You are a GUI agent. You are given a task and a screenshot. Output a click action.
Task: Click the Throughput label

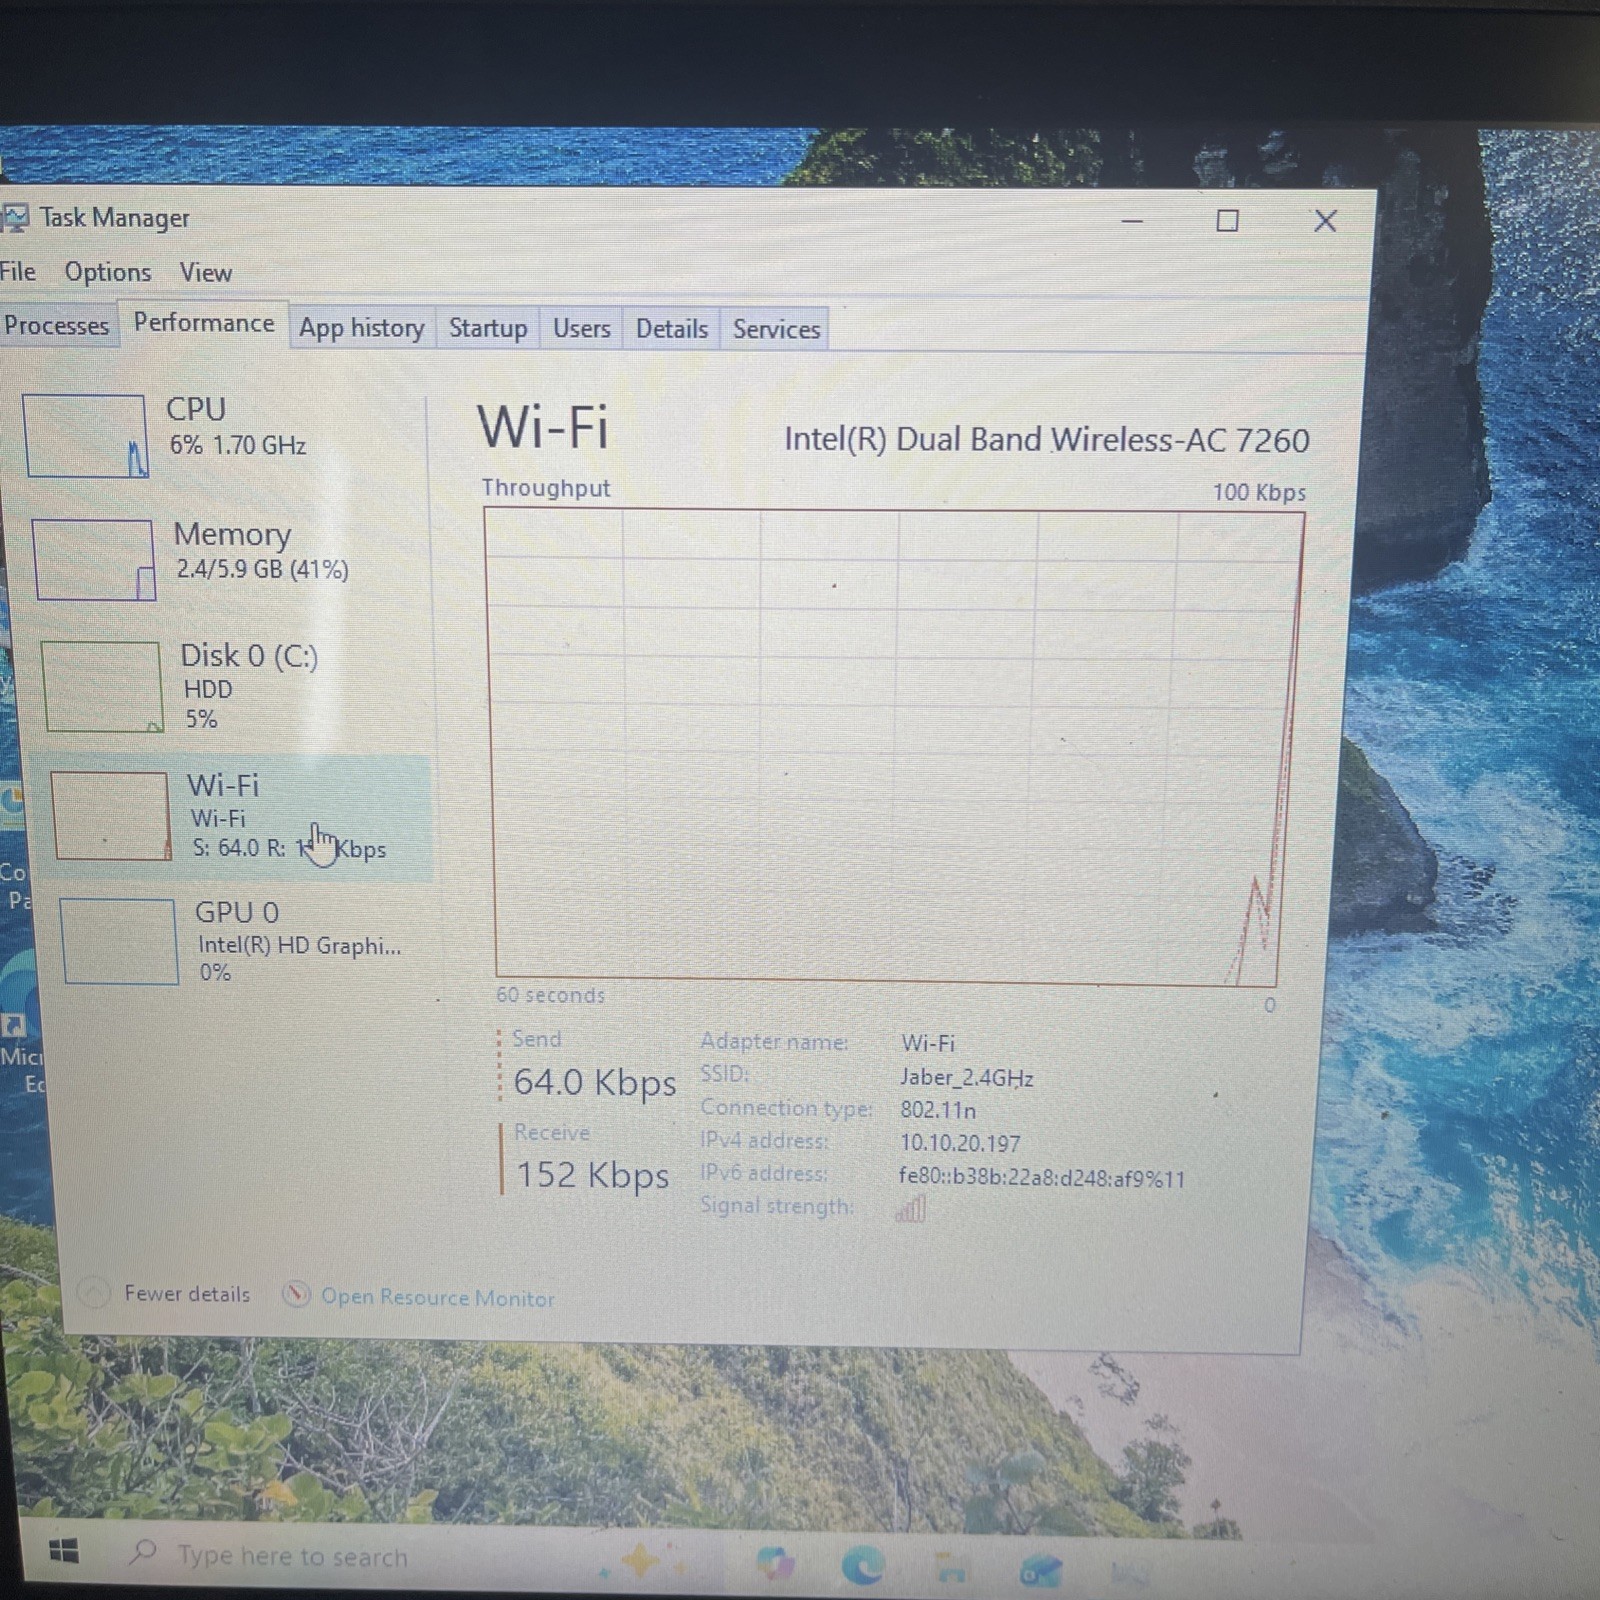(x=545, y=488)
